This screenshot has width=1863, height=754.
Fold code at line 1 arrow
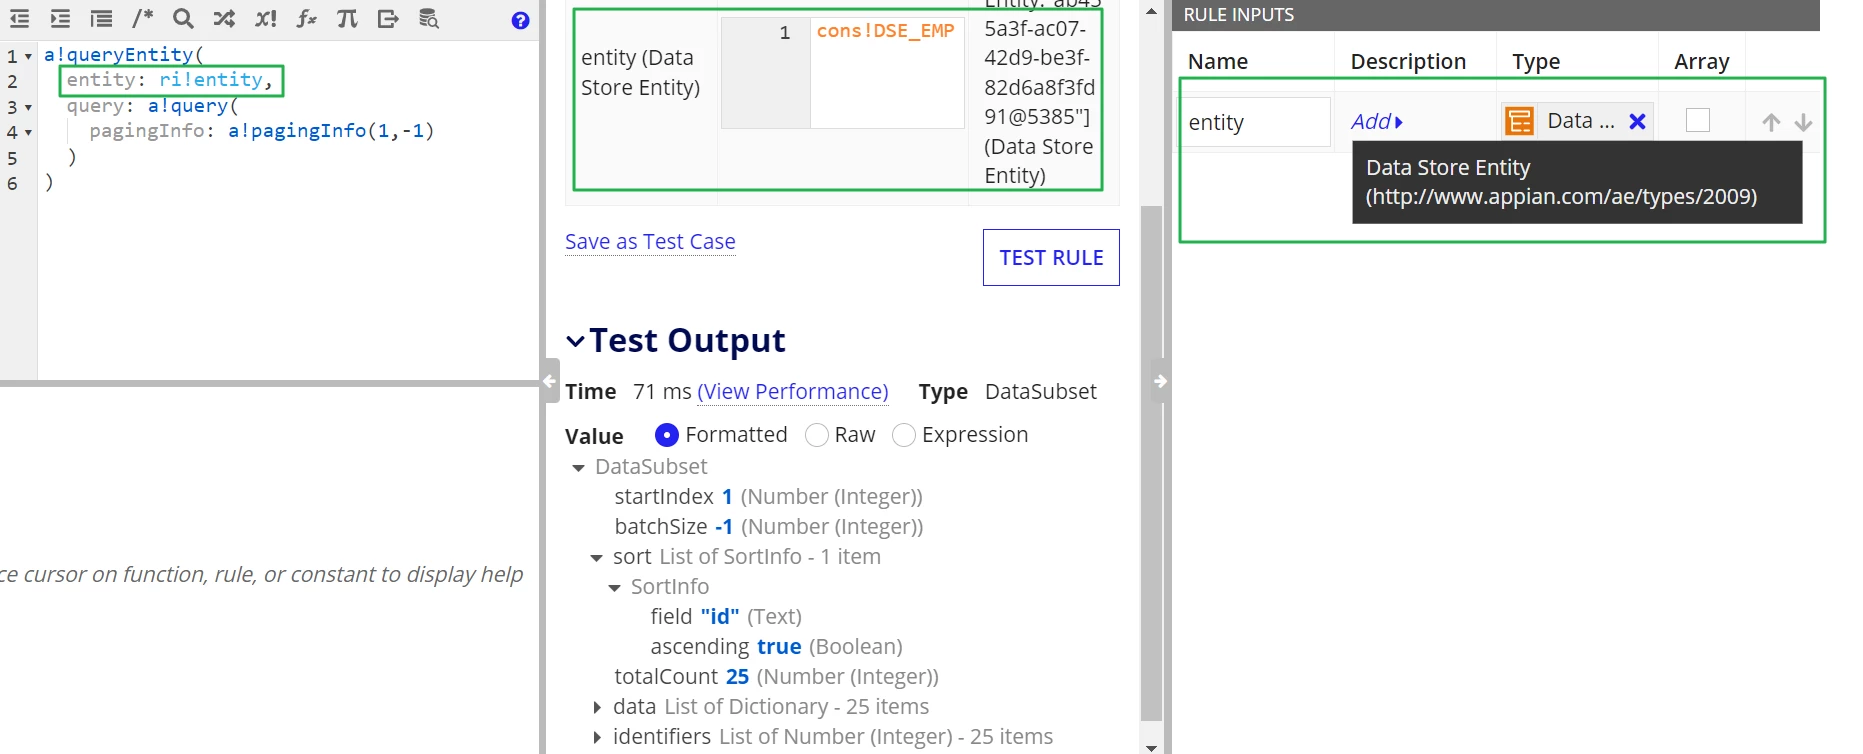[x=28, y=56]
